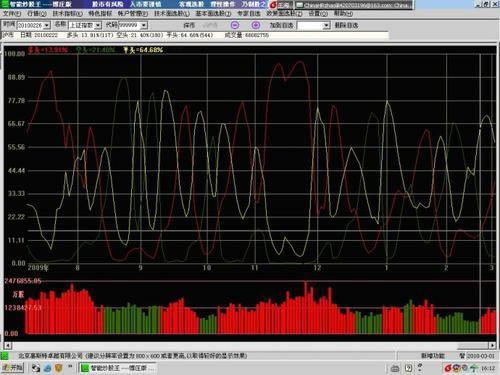Click the purple plus zoom-in icon
The image size is (500, 375).
(x=256, y=25)
